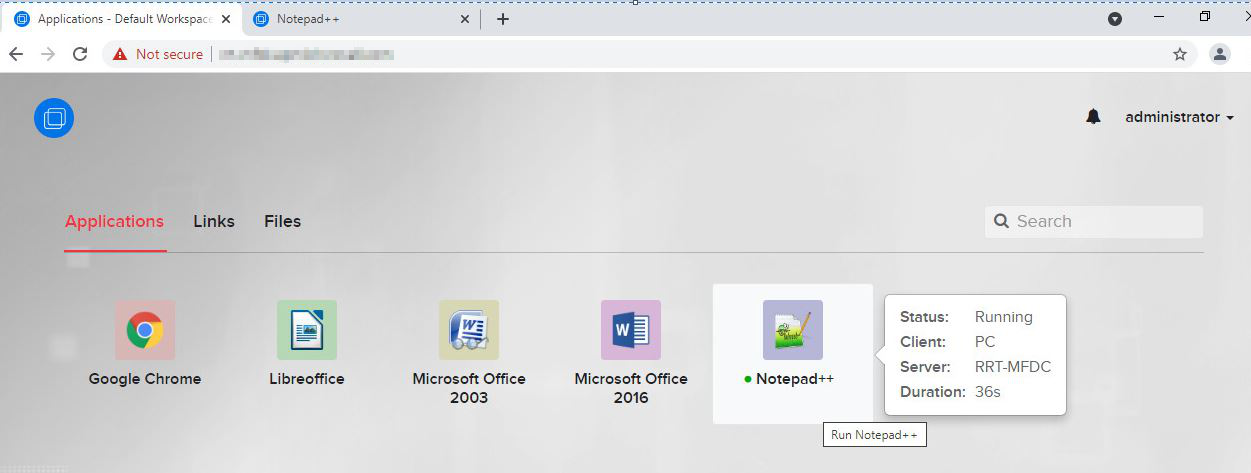
Task: Click the Not secure warning icon
Action: tap(121, 54)
